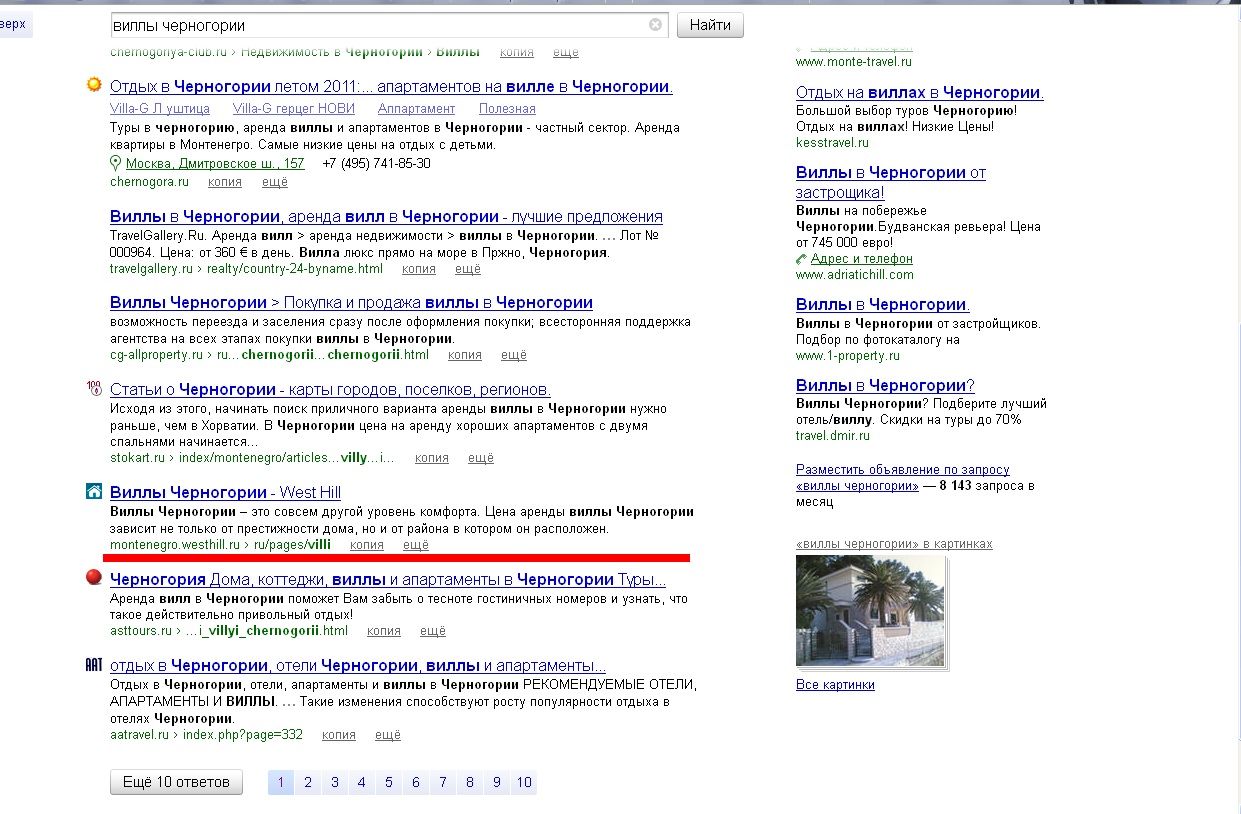The width and height of the screenshot is (1241, 814).
Task: Open Виллы Черногории - West Hill result
Action: (x=225, y=493)
